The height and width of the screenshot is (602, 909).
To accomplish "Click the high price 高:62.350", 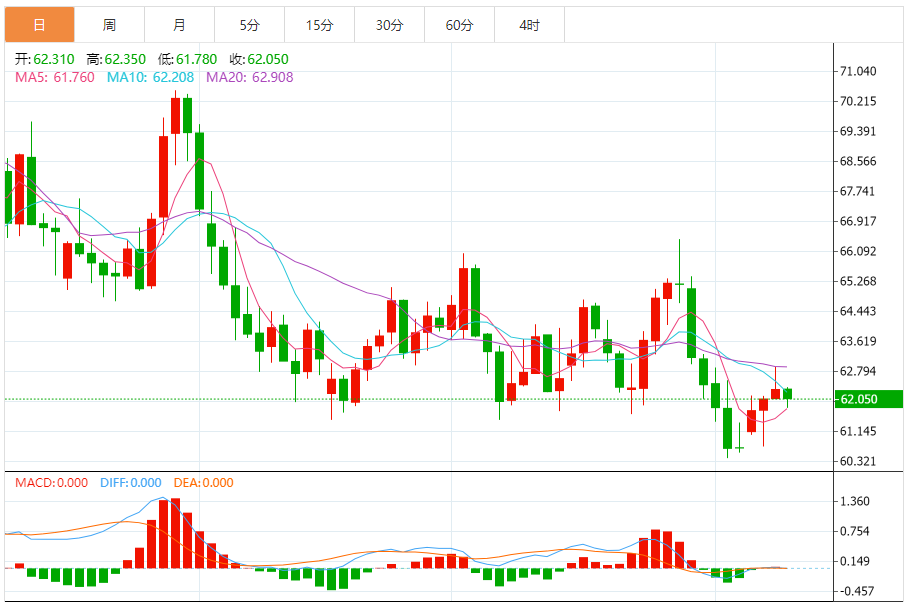I will click(x=116, y=59).
